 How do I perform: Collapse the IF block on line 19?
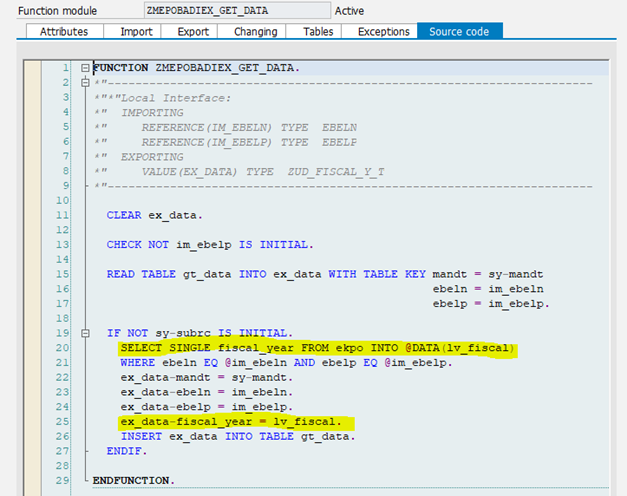85,333
